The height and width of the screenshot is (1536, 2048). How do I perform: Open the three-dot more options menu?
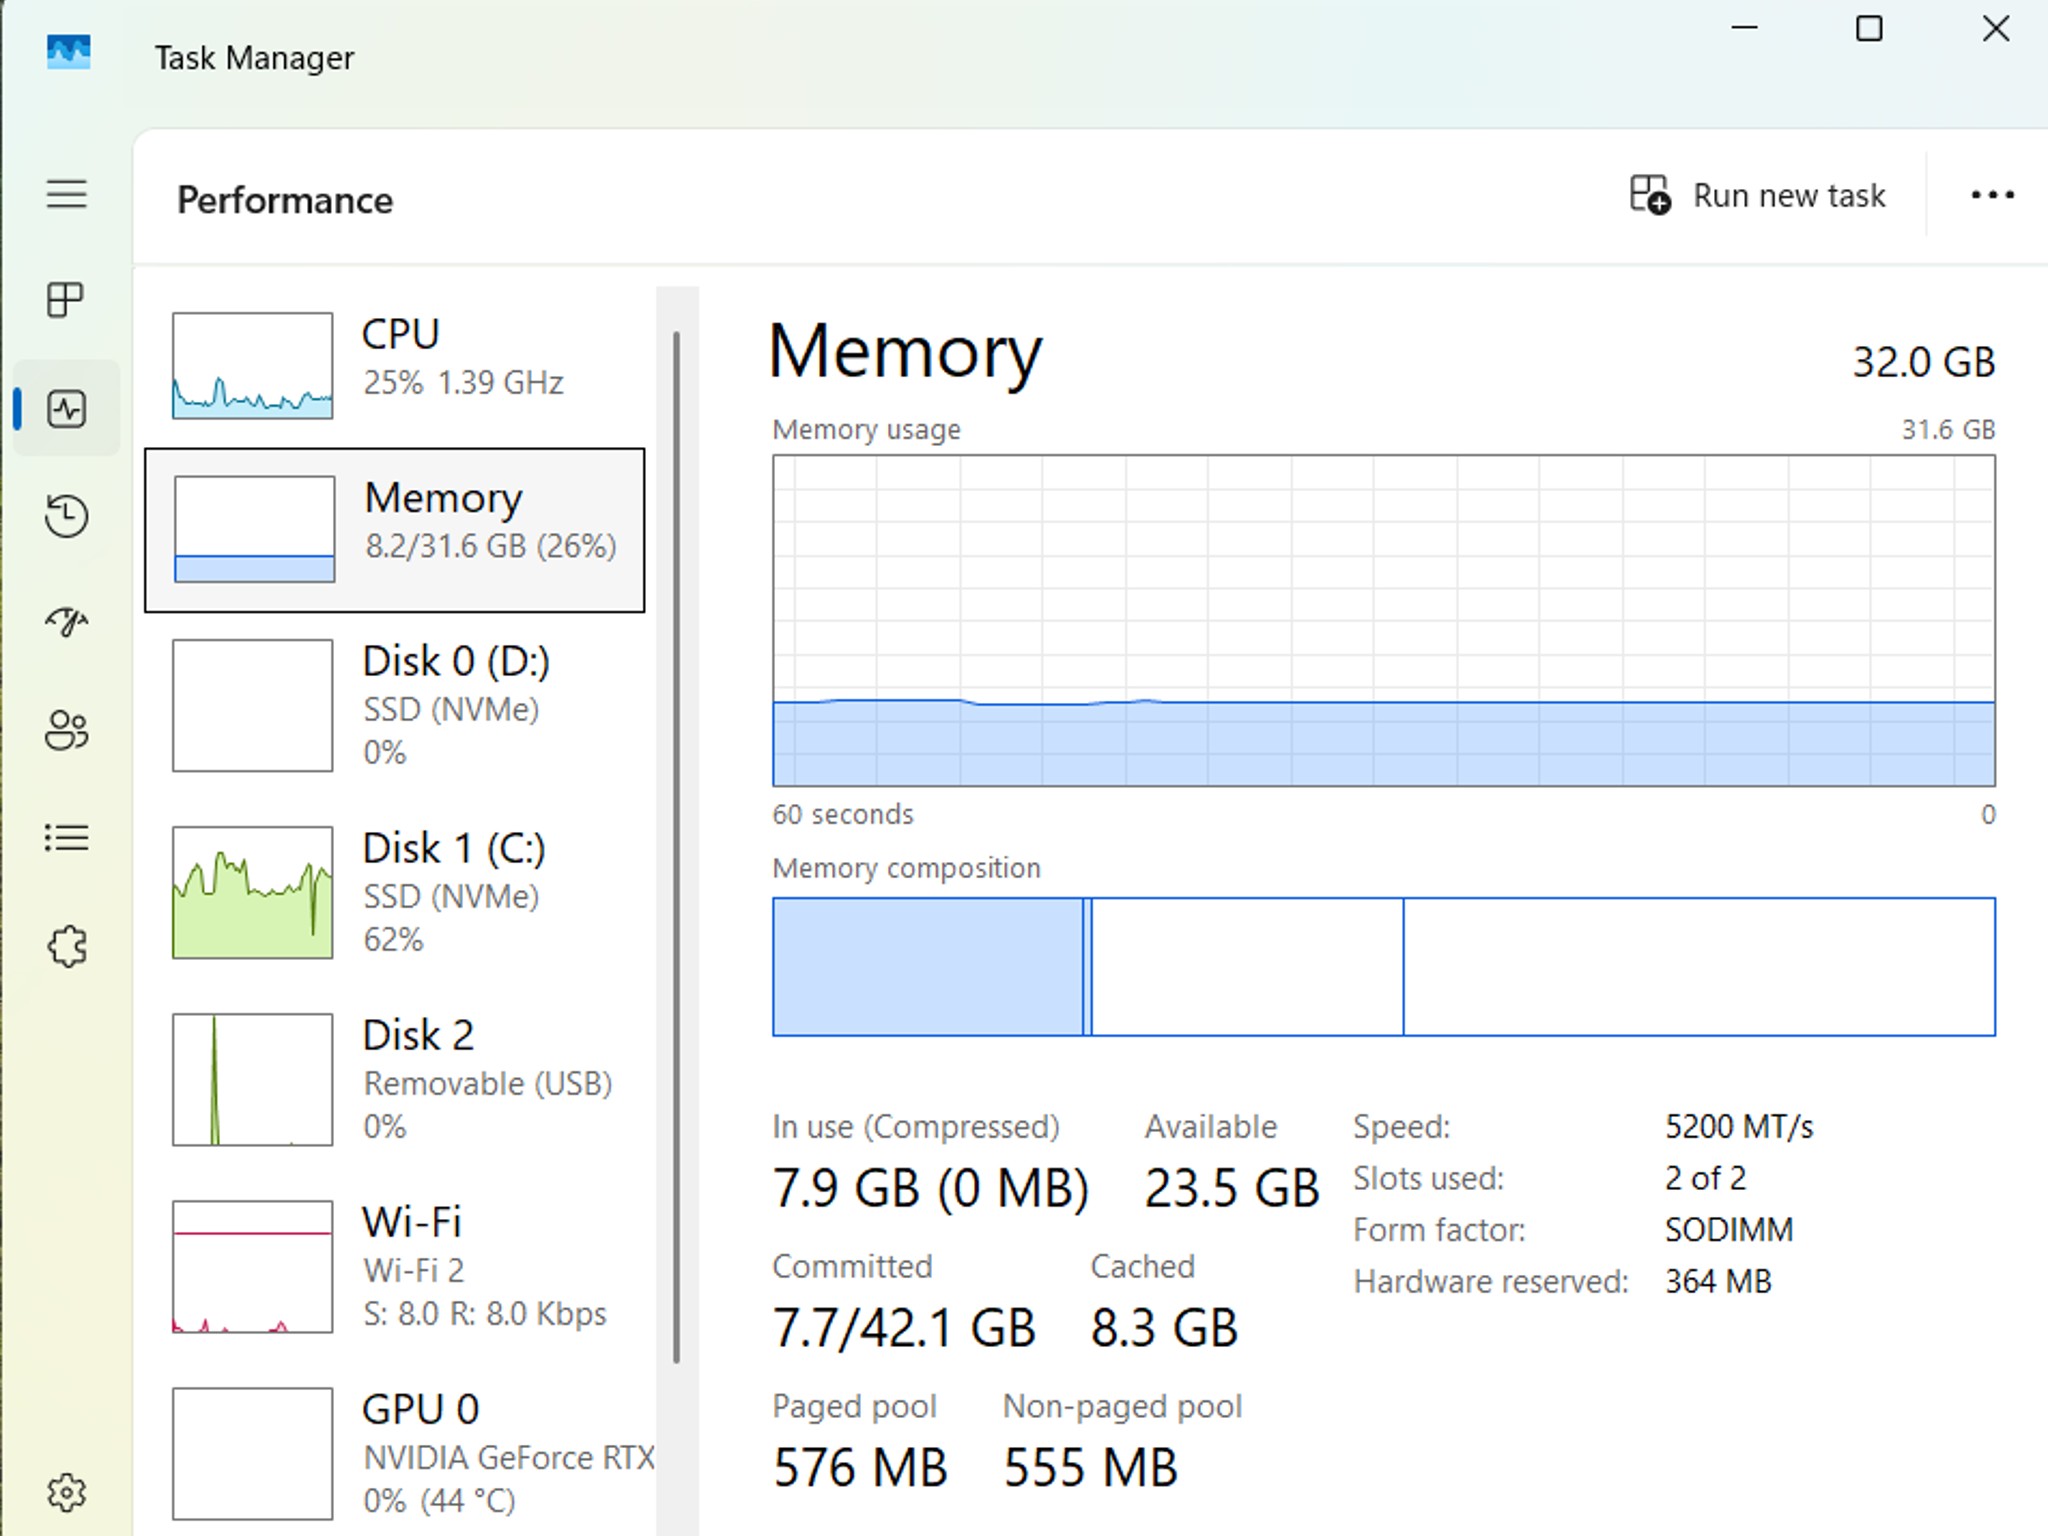click(x=1992, y=195)
